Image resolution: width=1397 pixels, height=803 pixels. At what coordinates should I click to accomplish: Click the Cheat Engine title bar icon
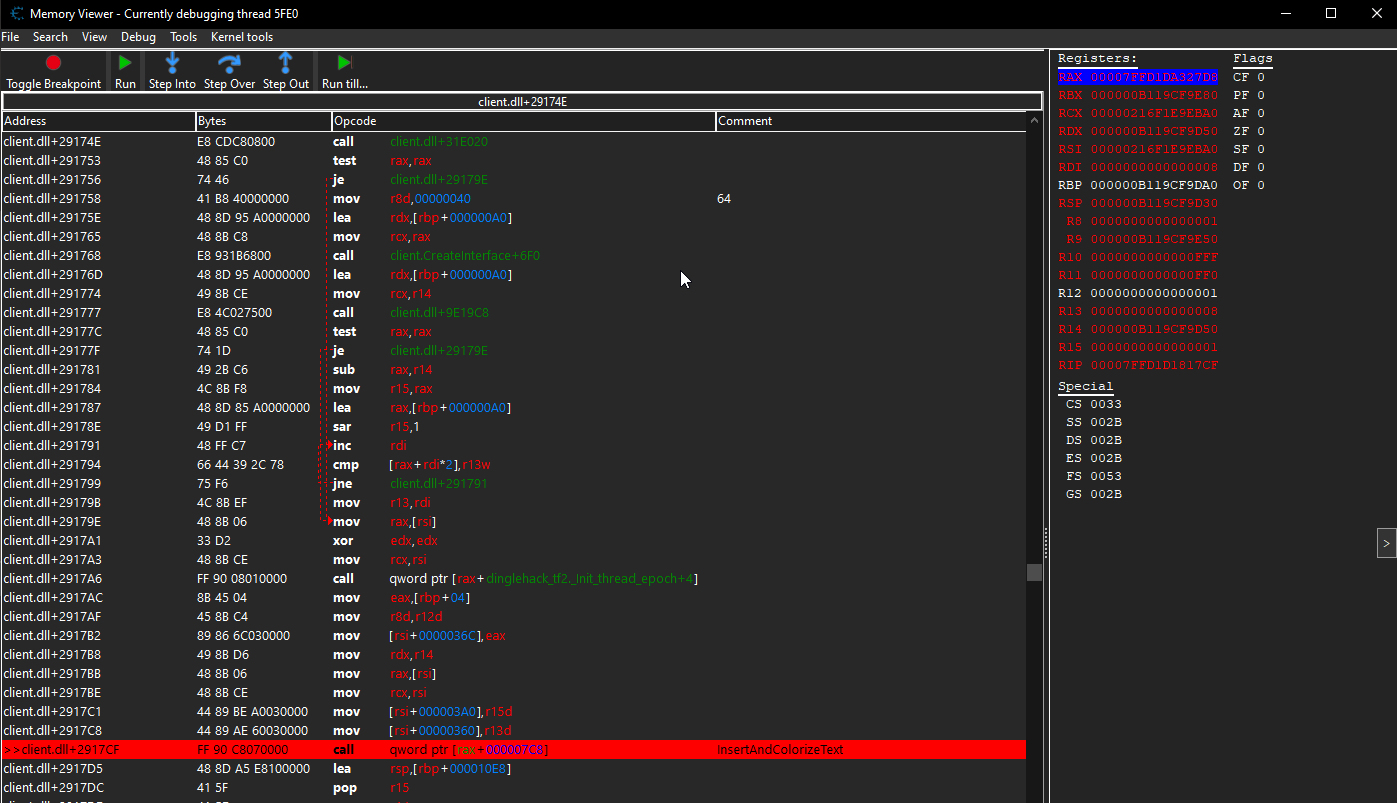pyautogui.click(x=17, y=13)
